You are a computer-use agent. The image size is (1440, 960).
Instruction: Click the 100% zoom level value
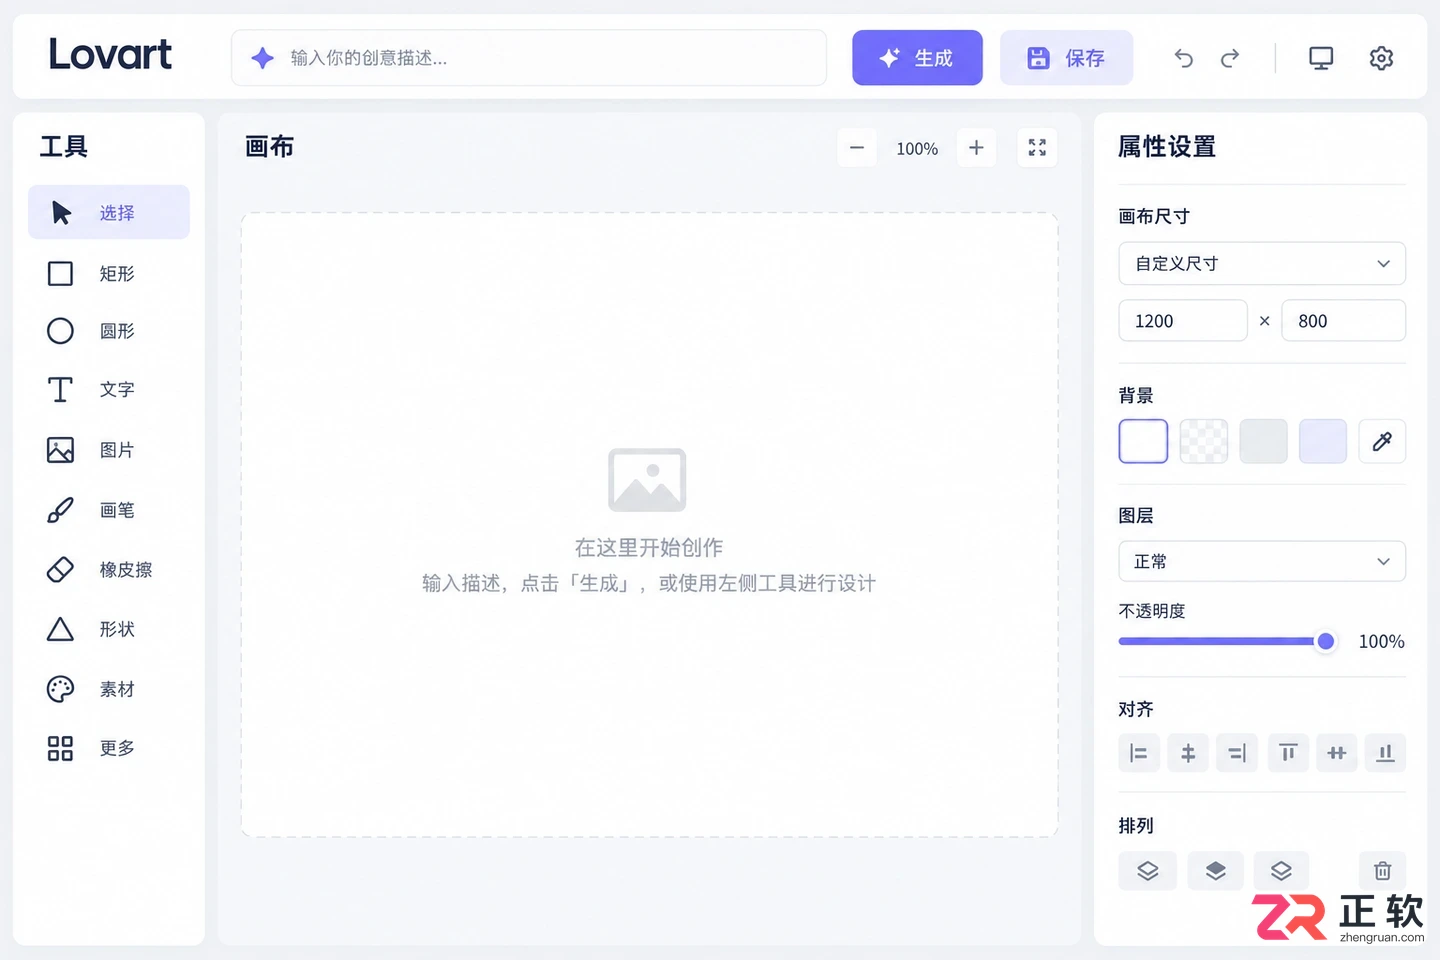917,149
